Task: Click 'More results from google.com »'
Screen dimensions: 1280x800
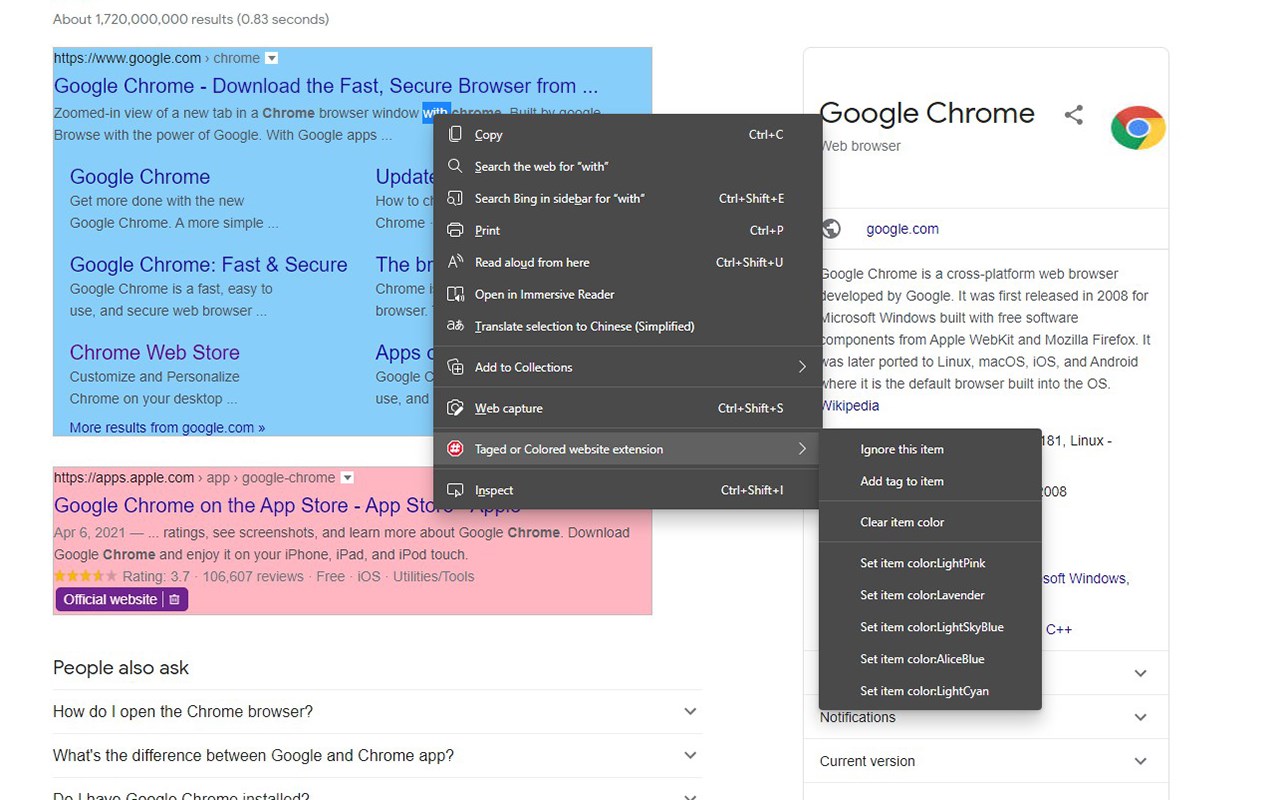Action: pos(167,428)
